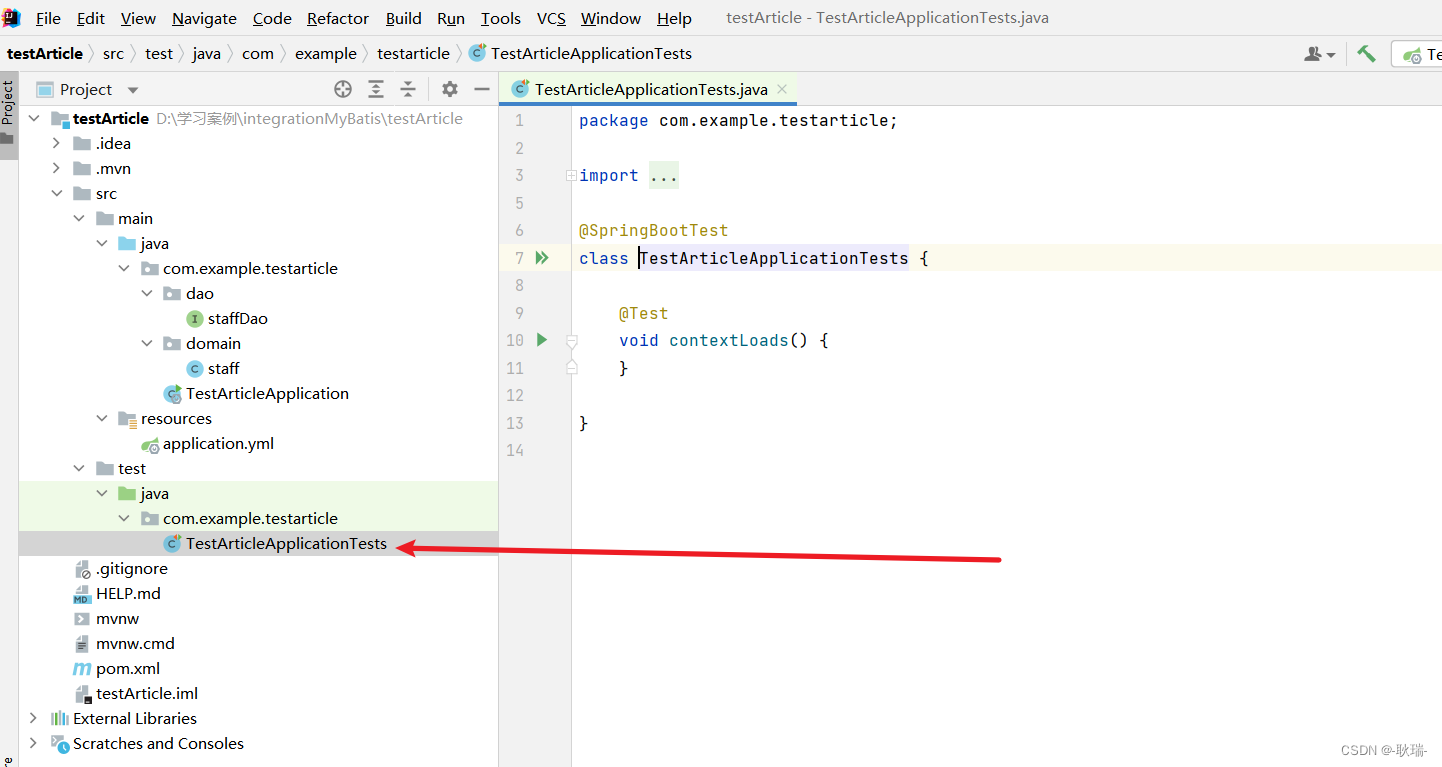Open the Code menu
Viewport: 1442px width, 767px height.
[272, 18]
